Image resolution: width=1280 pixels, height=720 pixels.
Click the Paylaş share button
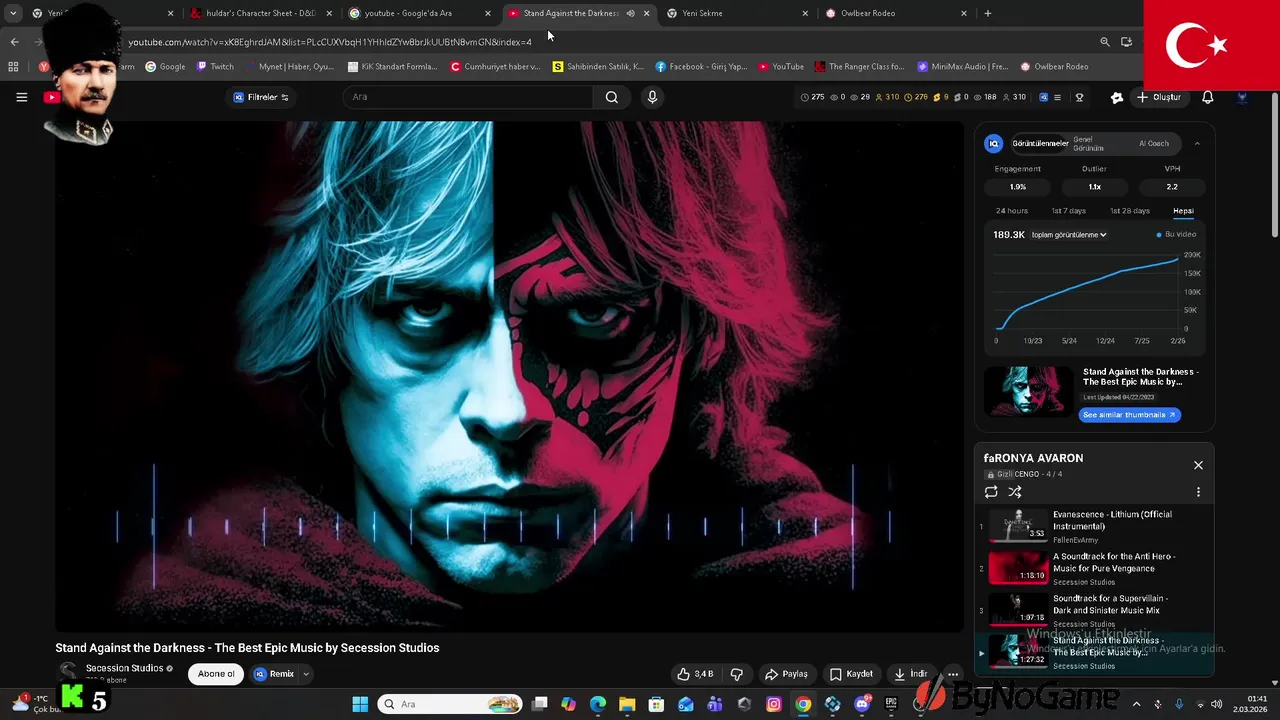786,674
